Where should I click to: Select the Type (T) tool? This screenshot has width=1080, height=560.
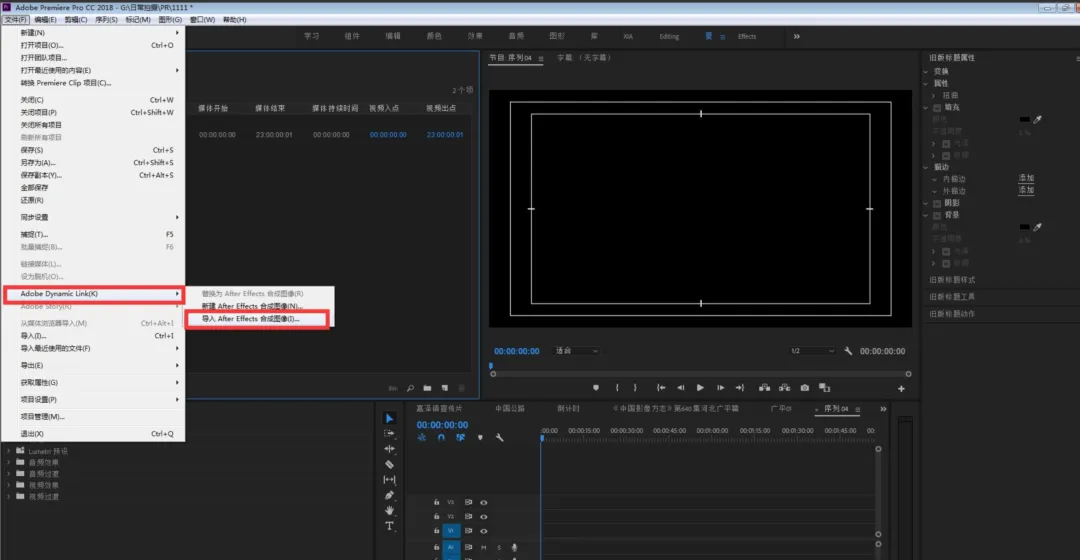[390, 526]
